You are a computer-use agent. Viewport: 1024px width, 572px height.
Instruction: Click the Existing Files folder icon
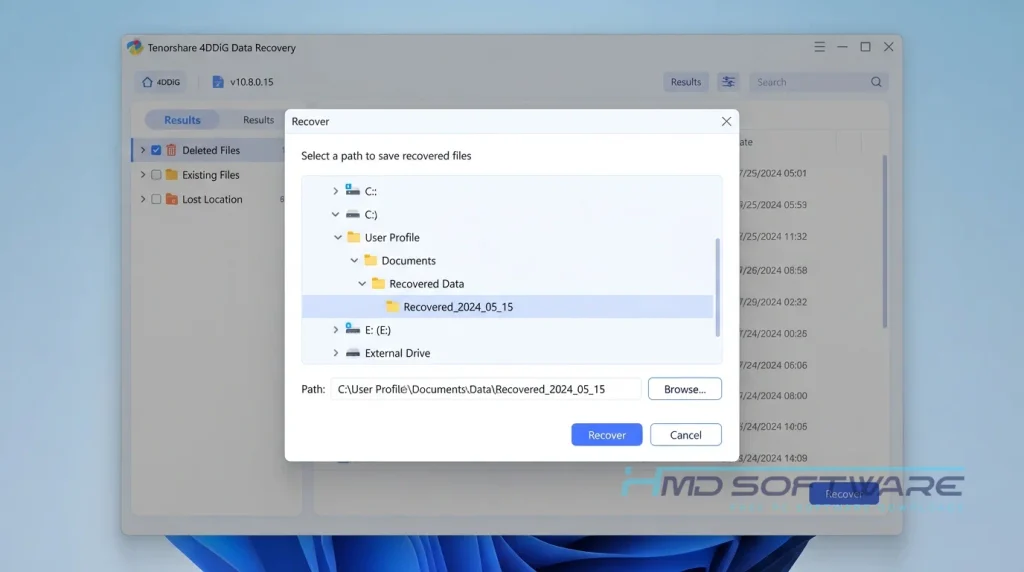pyautogui.click(x=172, y=174)
